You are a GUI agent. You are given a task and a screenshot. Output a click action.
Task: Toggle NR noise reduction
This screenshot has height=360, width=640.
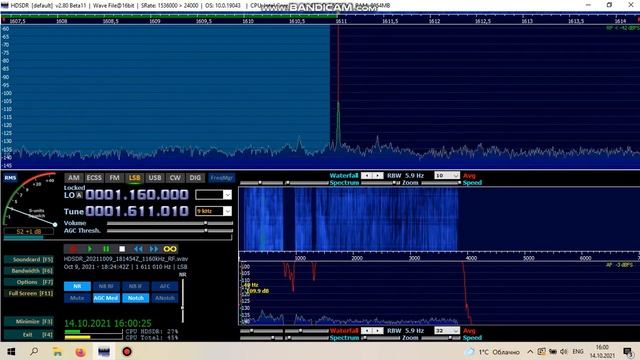(x=77, y=286)
